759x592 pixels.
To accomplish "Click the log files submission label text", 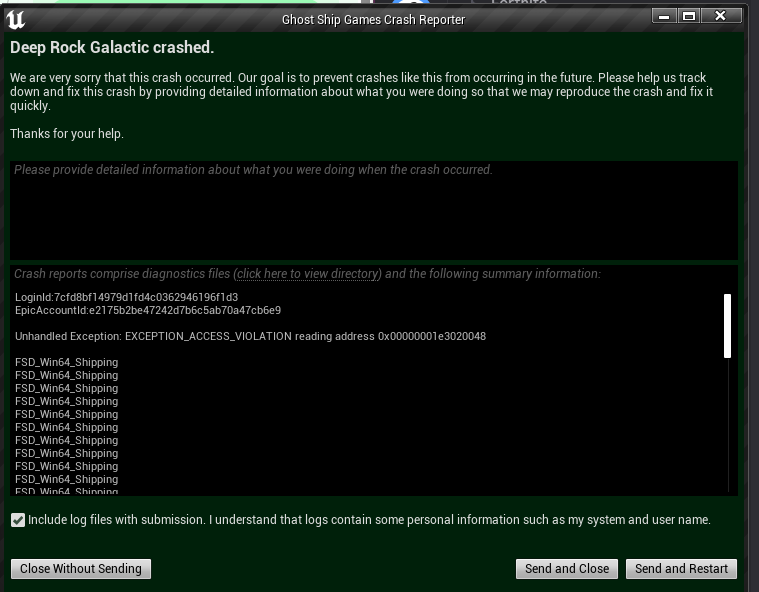I will [x=369, y=520].
